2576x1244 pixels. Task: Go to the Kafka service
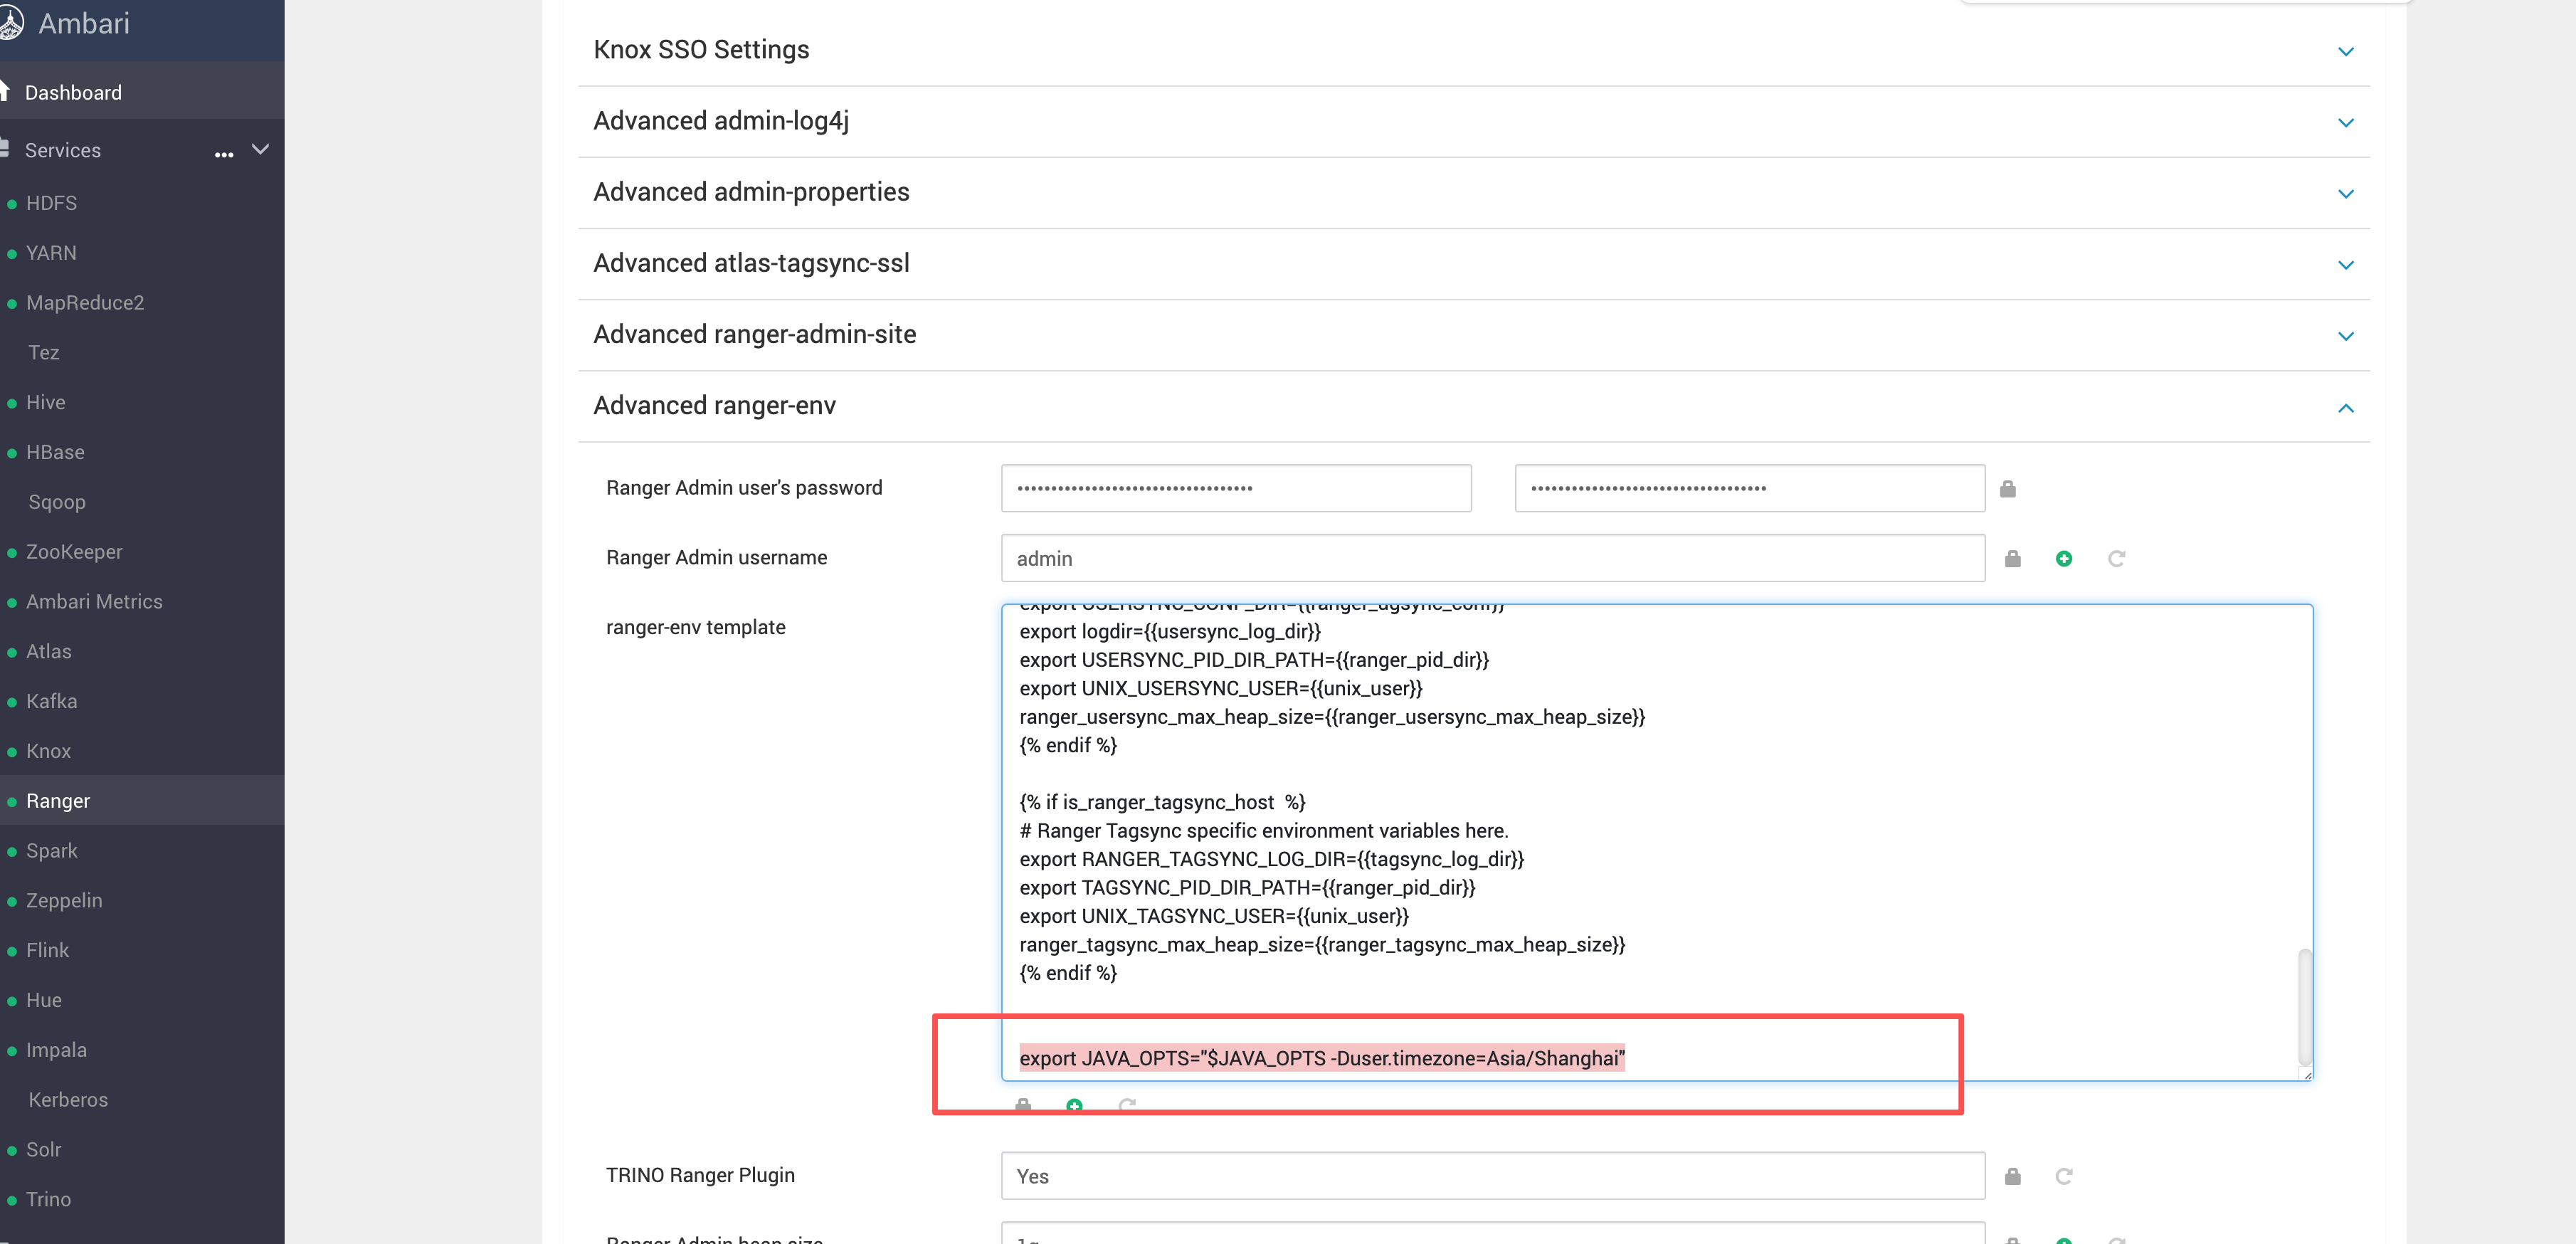pyautogui.click(x=51, y=701)
